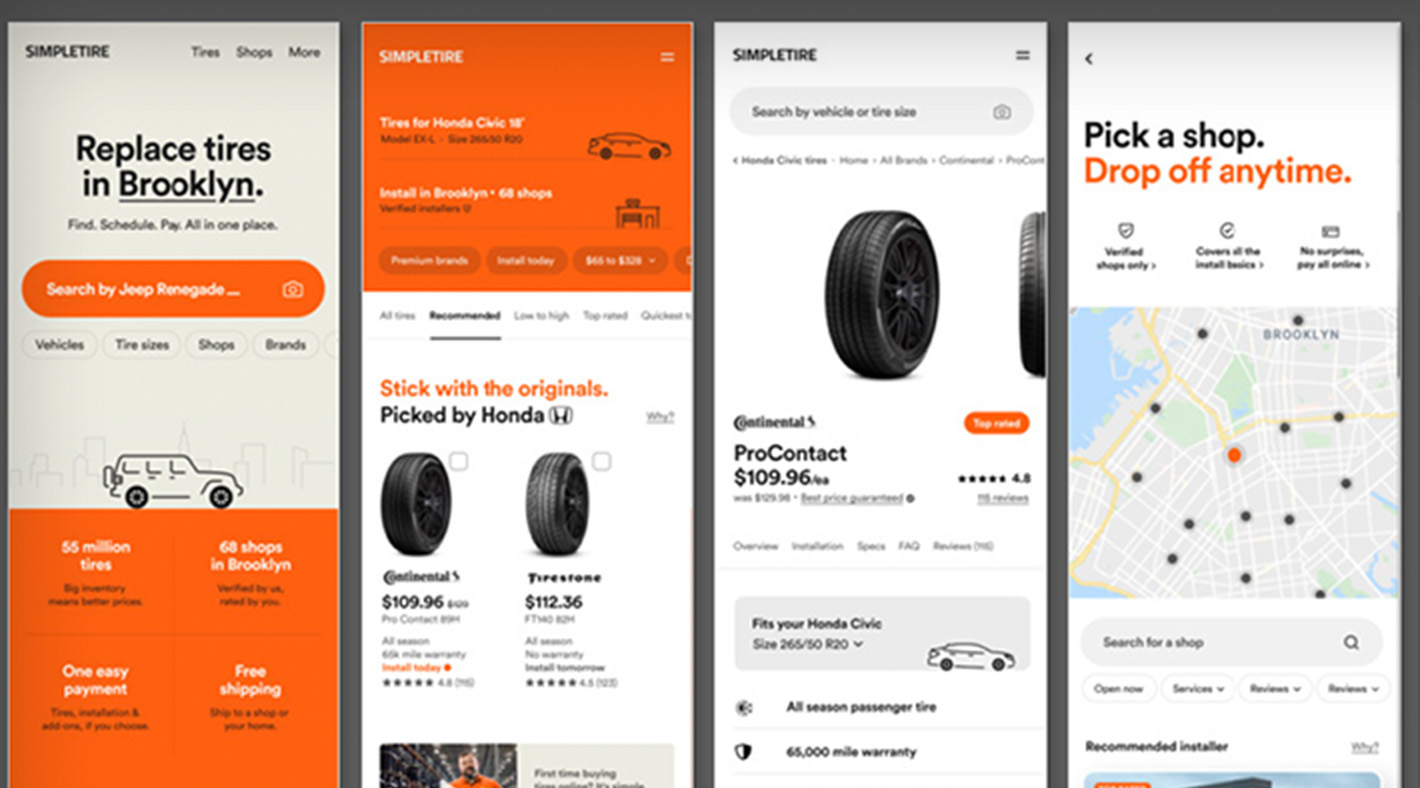The width and height of the screenshot is (1420, 788).
Task: Check the compare box on Firestone tire
Action: pyautogui.click(x=601, y=461)
